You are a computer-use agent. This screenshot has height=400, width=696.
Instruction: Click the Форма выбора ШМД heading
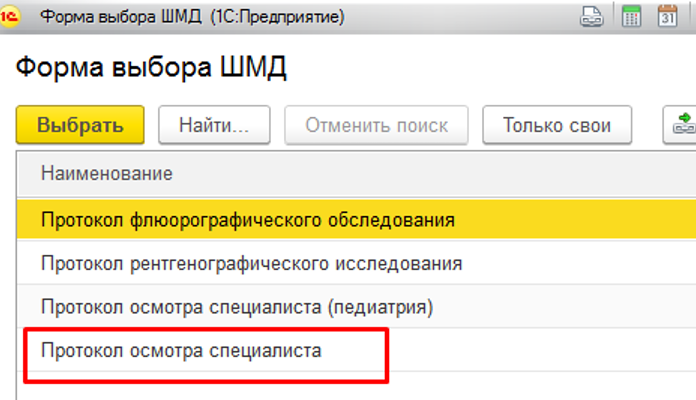pos(151,68)
